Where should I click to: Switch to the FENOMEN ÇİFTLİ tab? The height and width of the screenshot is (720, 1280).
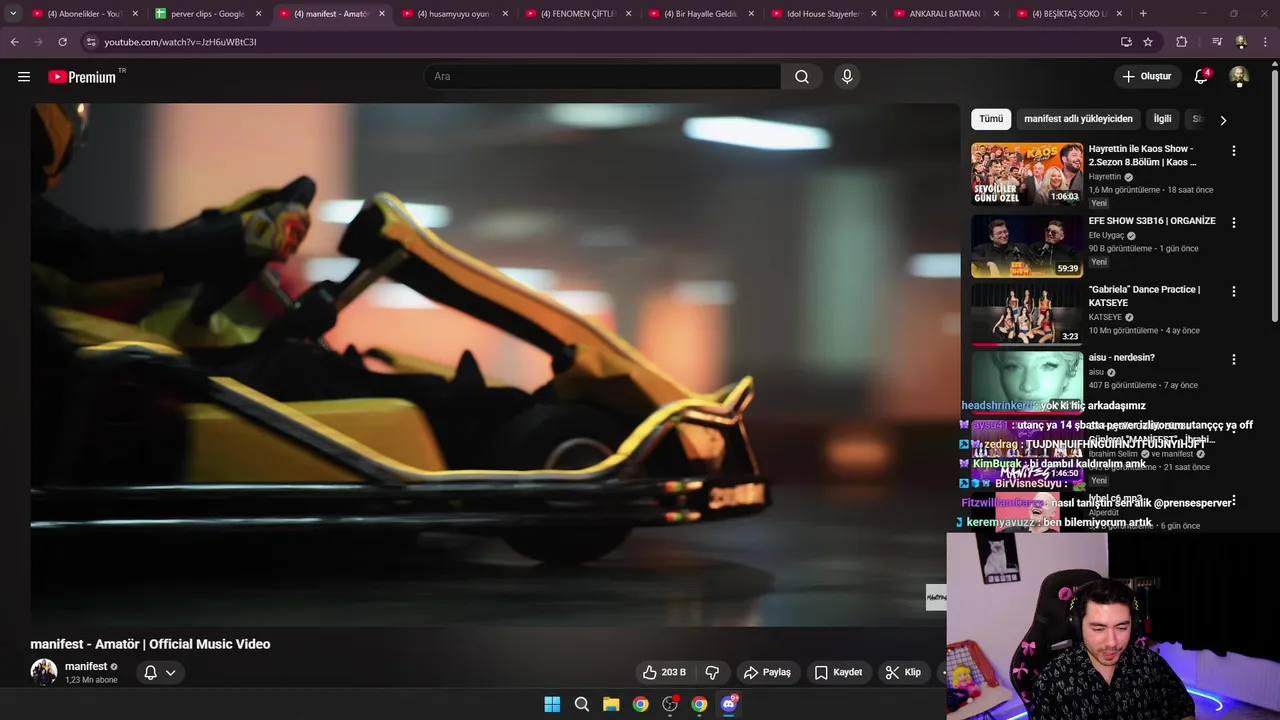coord(578,14)
